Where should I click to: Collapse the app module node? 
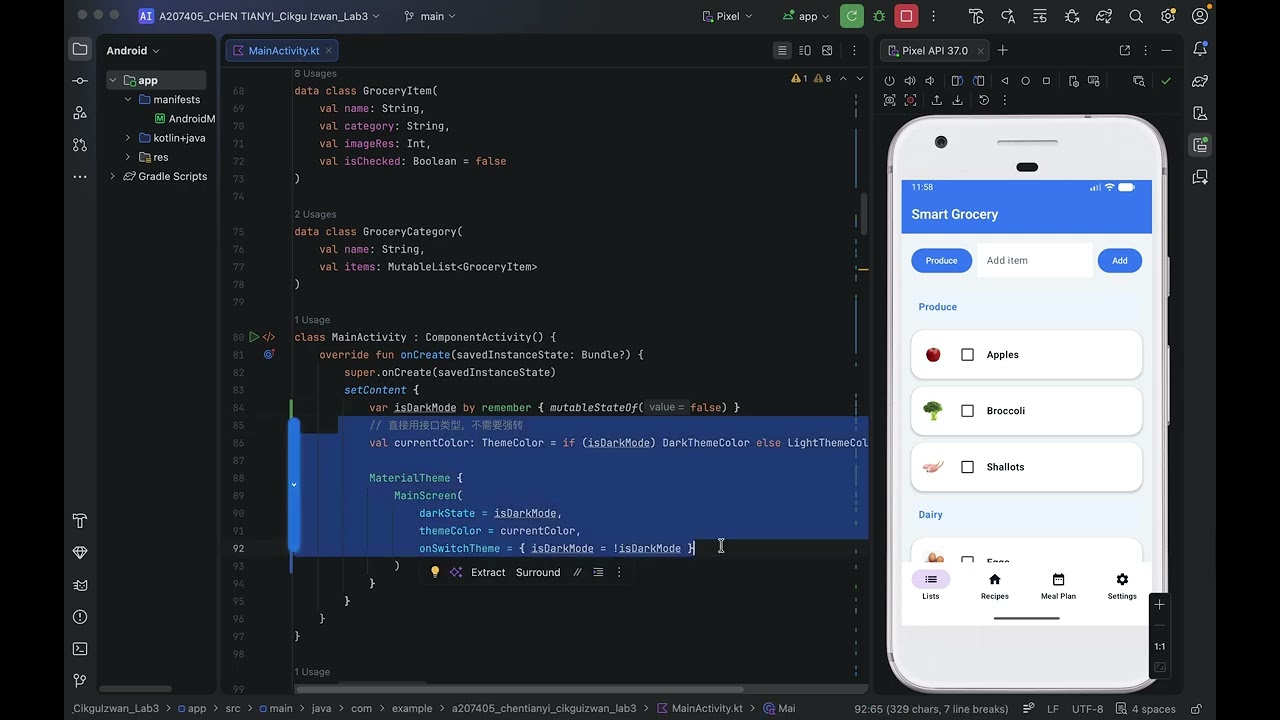coord(113,80)
